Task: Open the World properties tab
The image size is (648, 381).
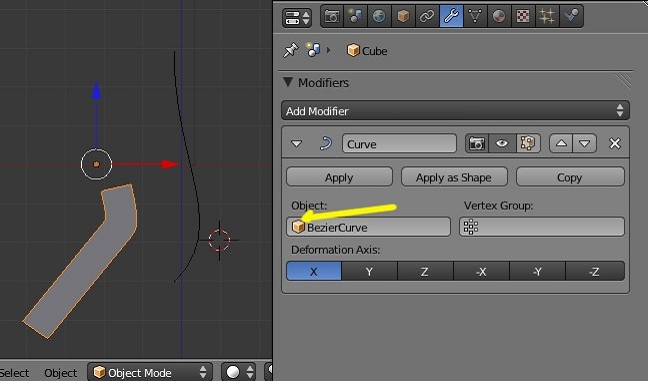Action: tap(379, 17)
